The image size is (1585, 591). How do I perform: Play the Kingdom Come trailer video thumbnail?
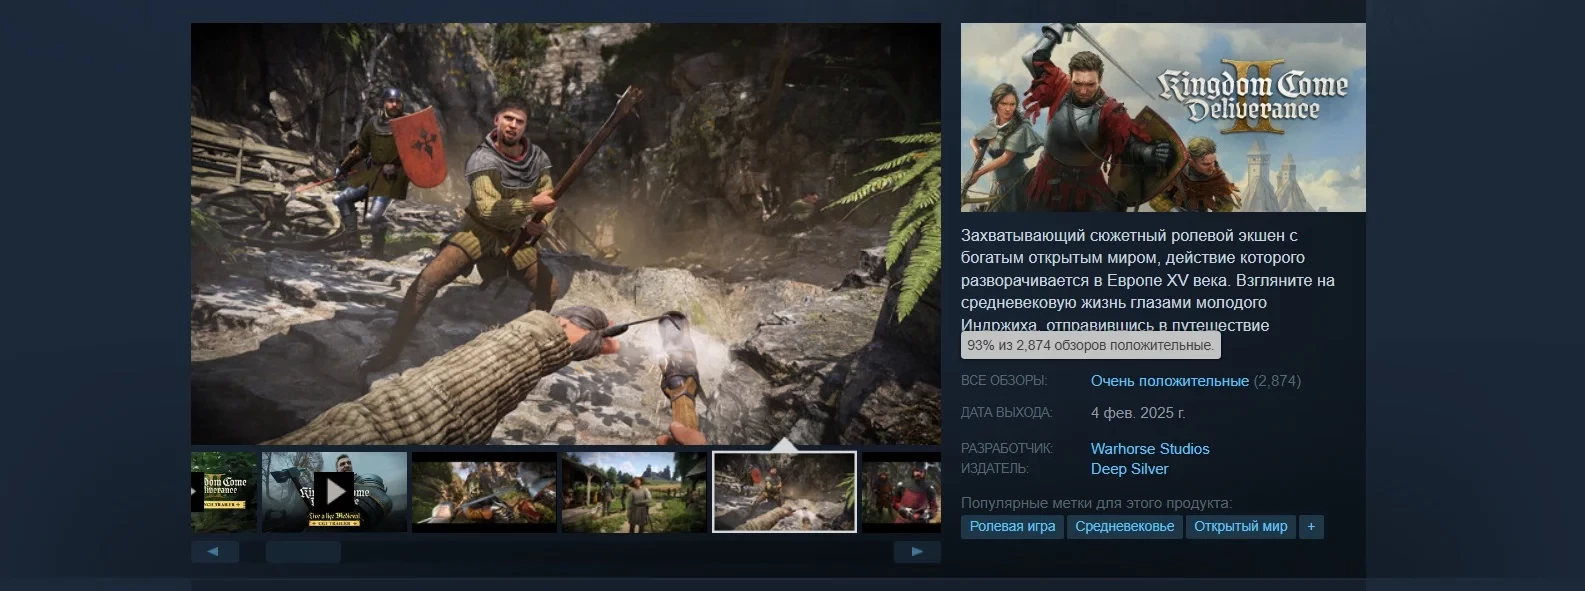tap(334, 491)
